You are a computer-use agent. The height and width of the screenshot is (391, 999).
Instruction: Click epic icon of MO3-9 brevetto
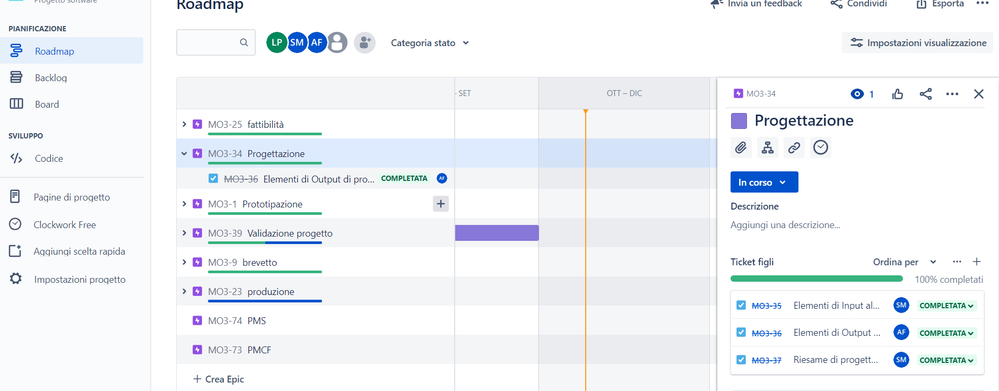(x=198, y=262)
